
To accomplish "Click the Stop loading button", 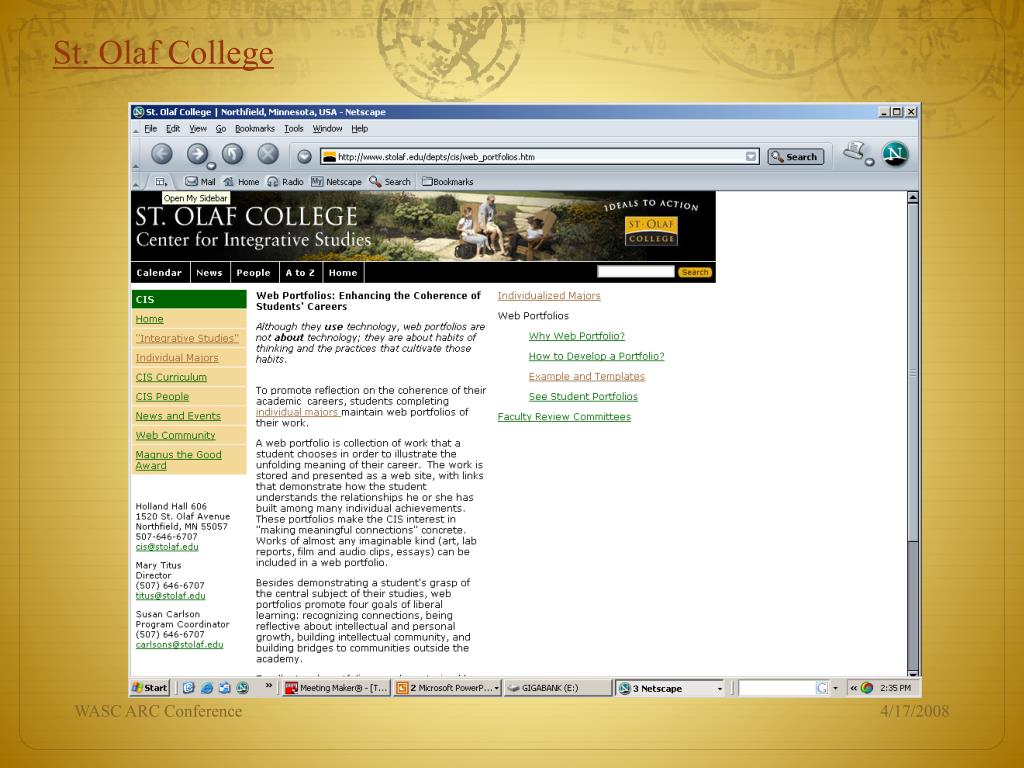I will pyautogui.click(x=268, y=154).
